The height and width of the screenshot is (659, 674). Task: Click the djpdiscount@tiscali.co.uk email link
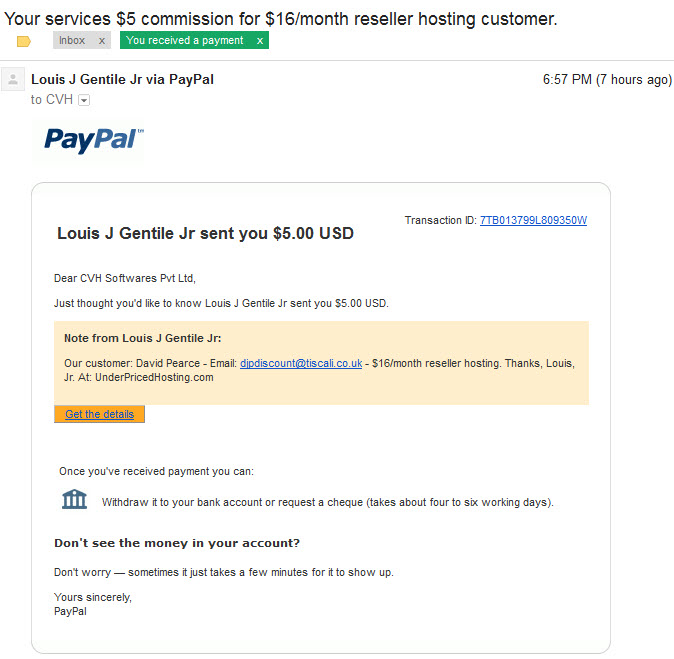(x=301, y=364)
